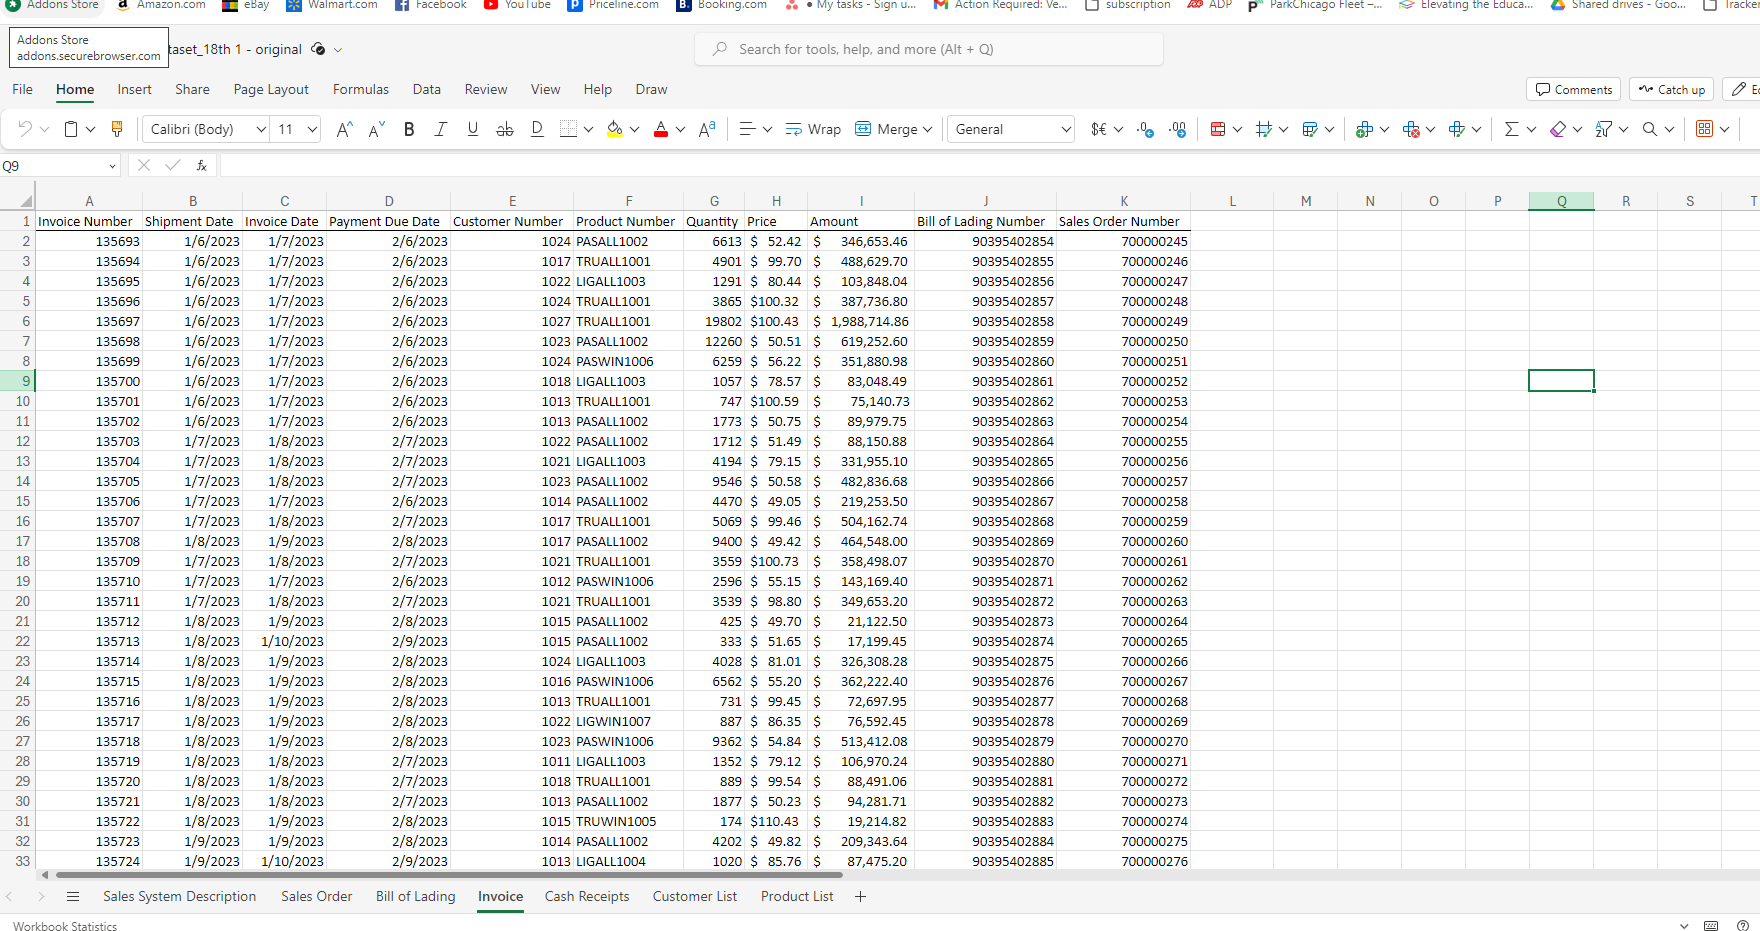Click the Insert cells icon
This screenshot has width=1760, height=931.
[x=1364, y=129]
